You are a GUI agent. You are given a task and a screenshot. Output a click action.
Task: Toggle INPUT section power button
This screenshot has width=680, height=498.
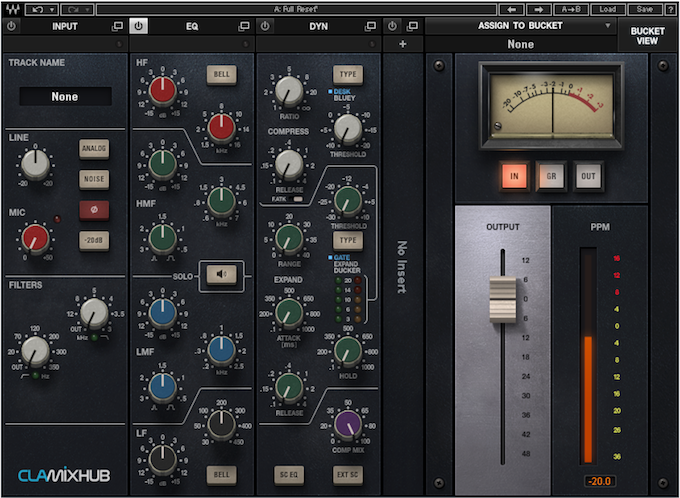[x=11, y=26]
